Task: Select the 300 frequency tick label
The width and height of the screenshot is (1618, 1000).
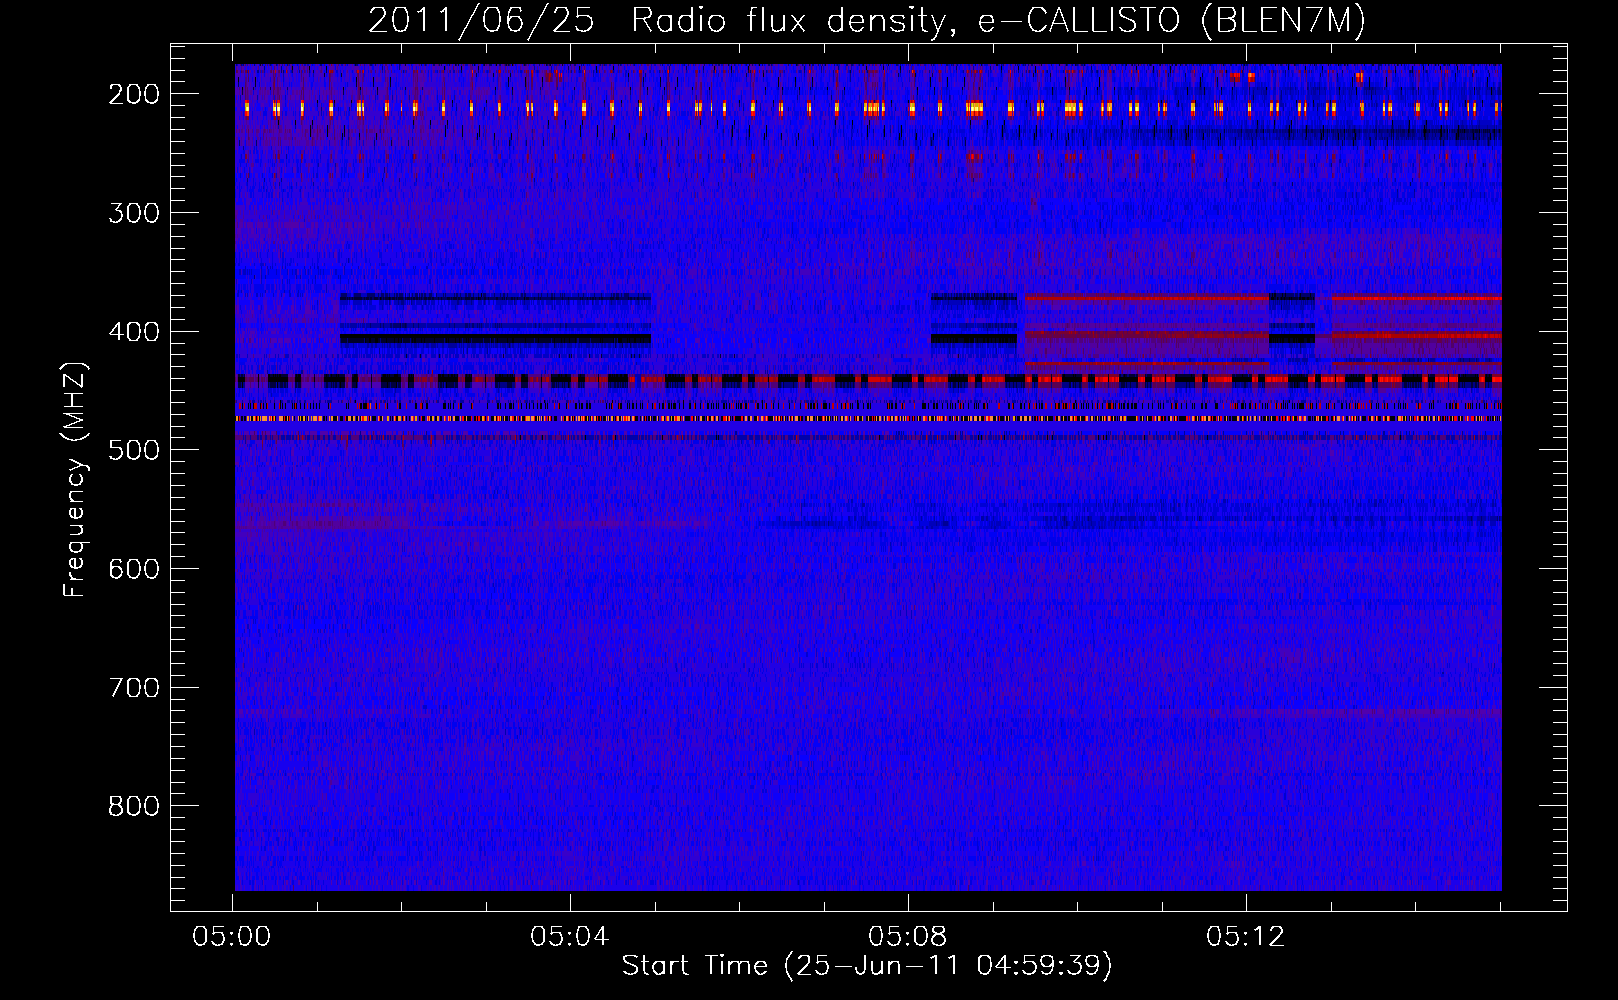Action: tap(134, 213)
